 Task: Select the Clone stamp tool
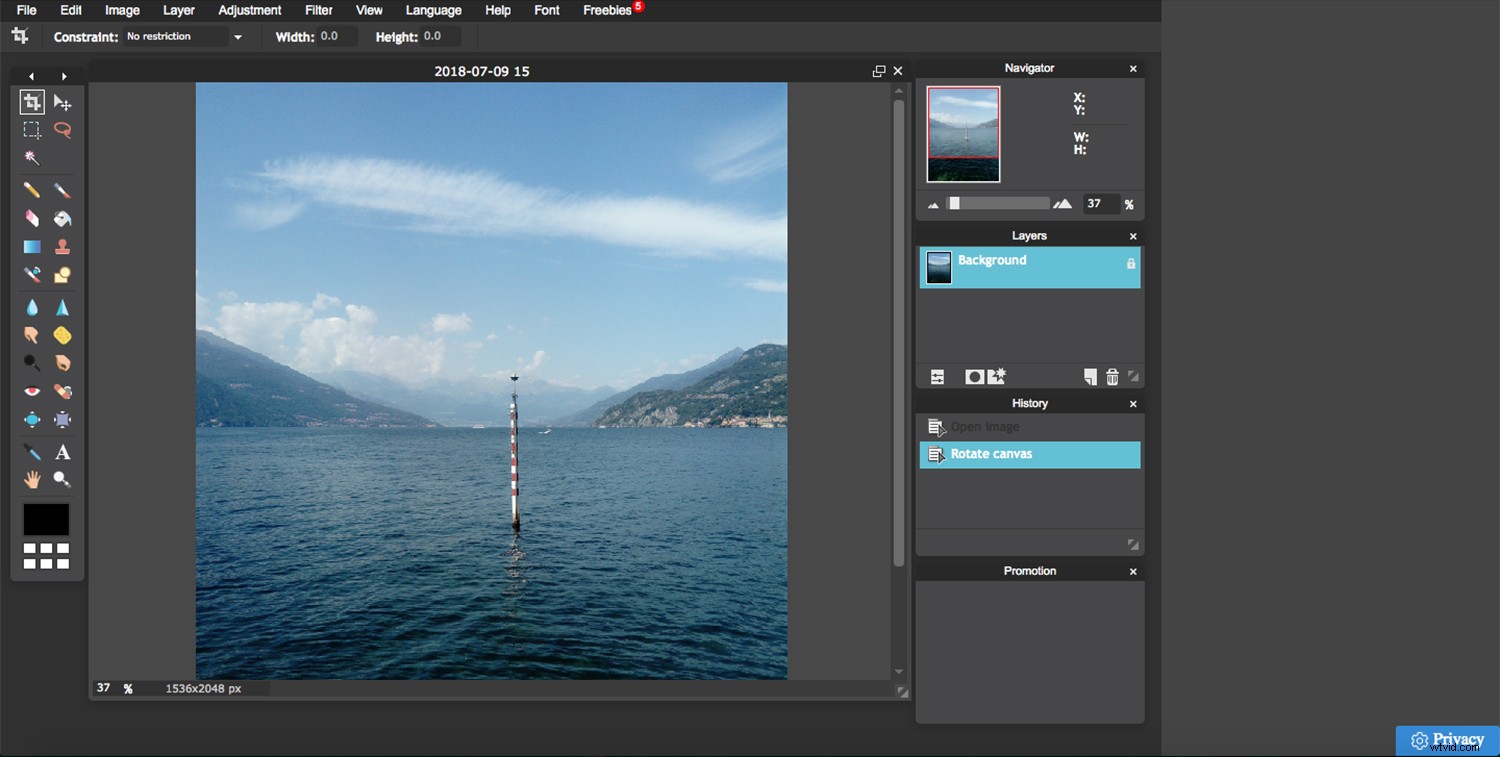click(62, 246)
